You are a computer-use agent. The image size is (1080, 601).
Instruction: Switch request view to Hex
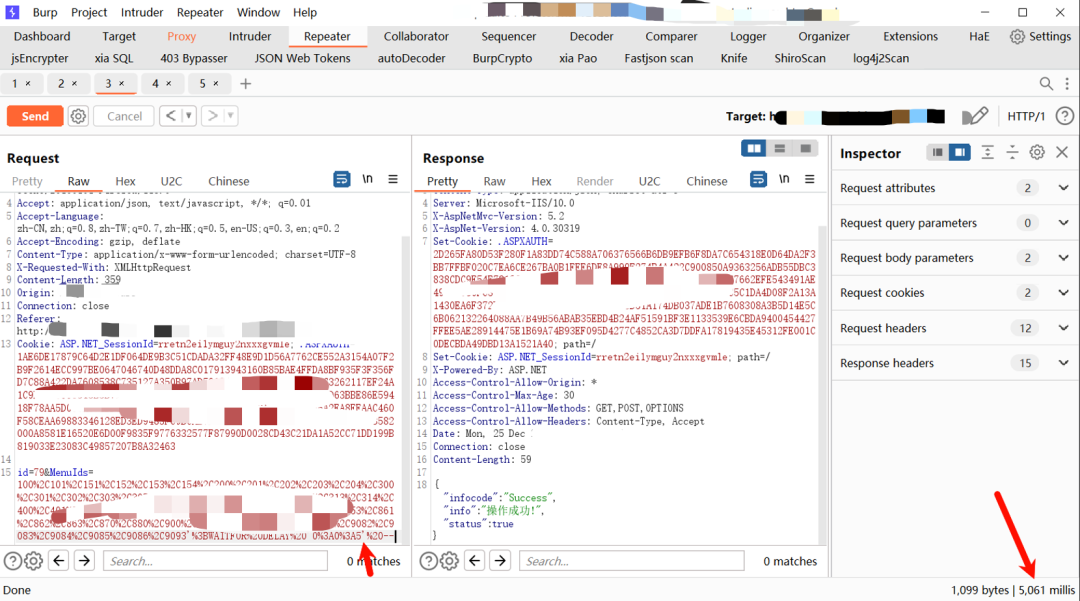tap(125, 181)
